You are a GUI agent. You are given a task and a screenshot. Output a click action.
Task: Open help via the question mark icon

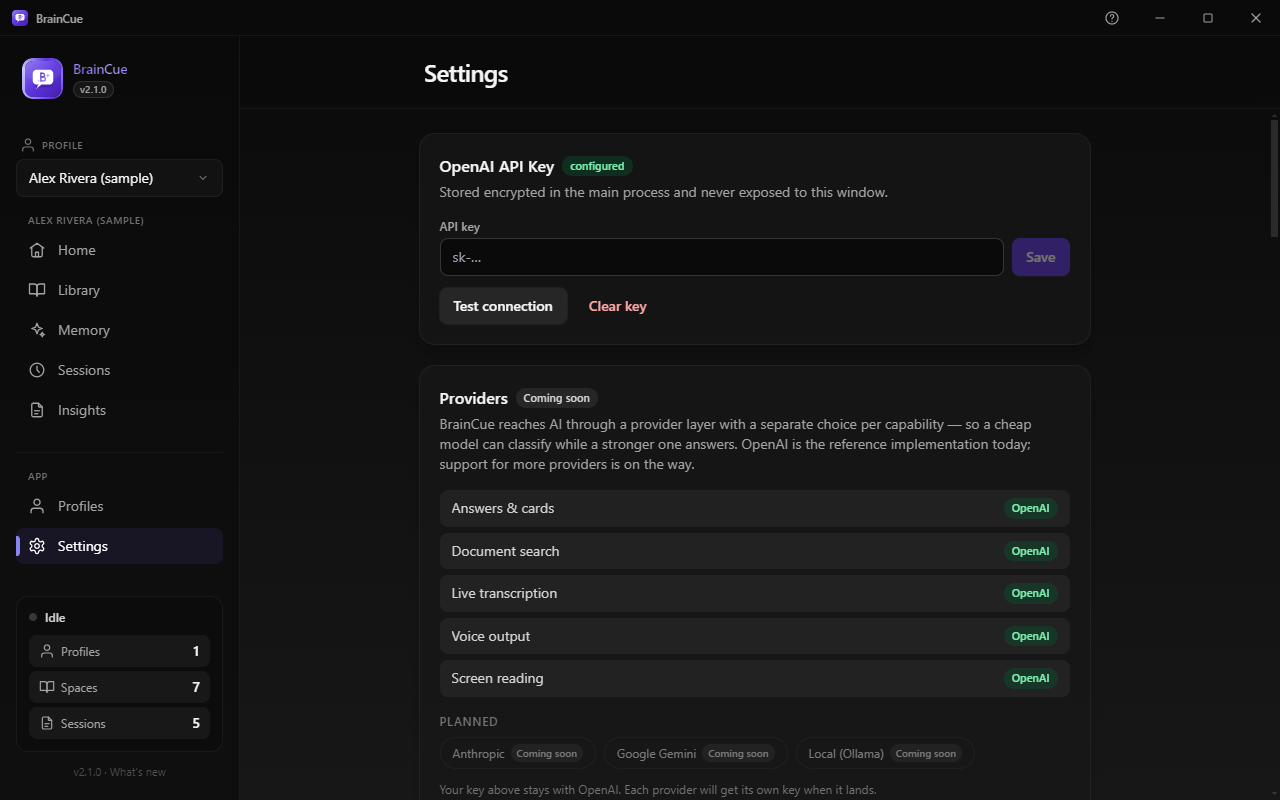point(1112,18)
